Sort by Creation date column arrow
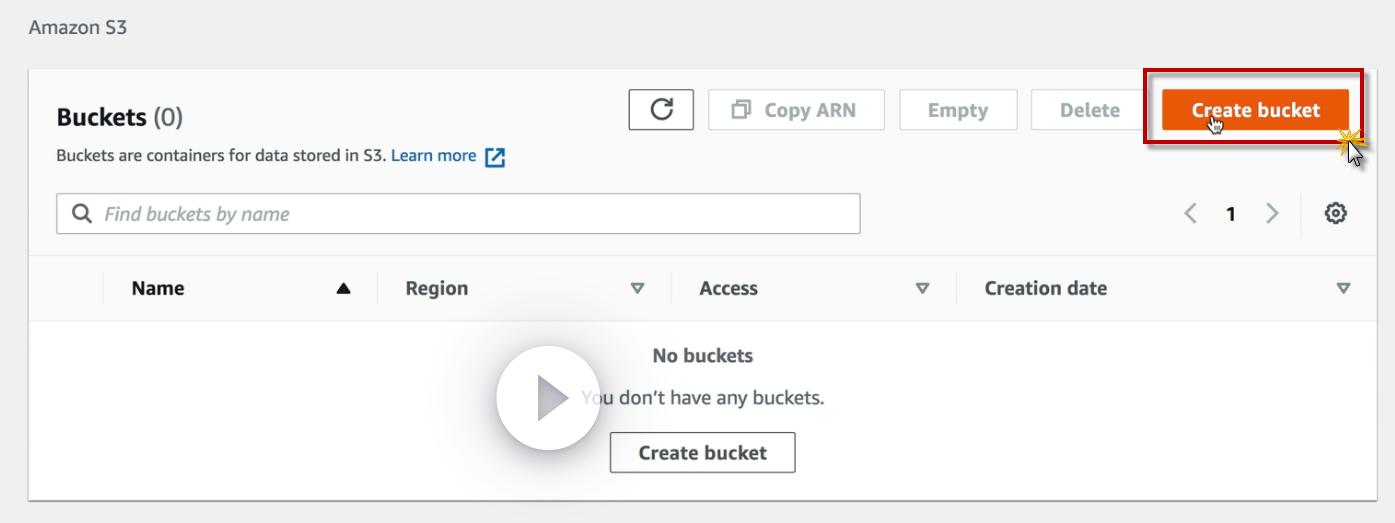Image resolution: width=1395 pixels, height=523 pixels. (1343, 289)
